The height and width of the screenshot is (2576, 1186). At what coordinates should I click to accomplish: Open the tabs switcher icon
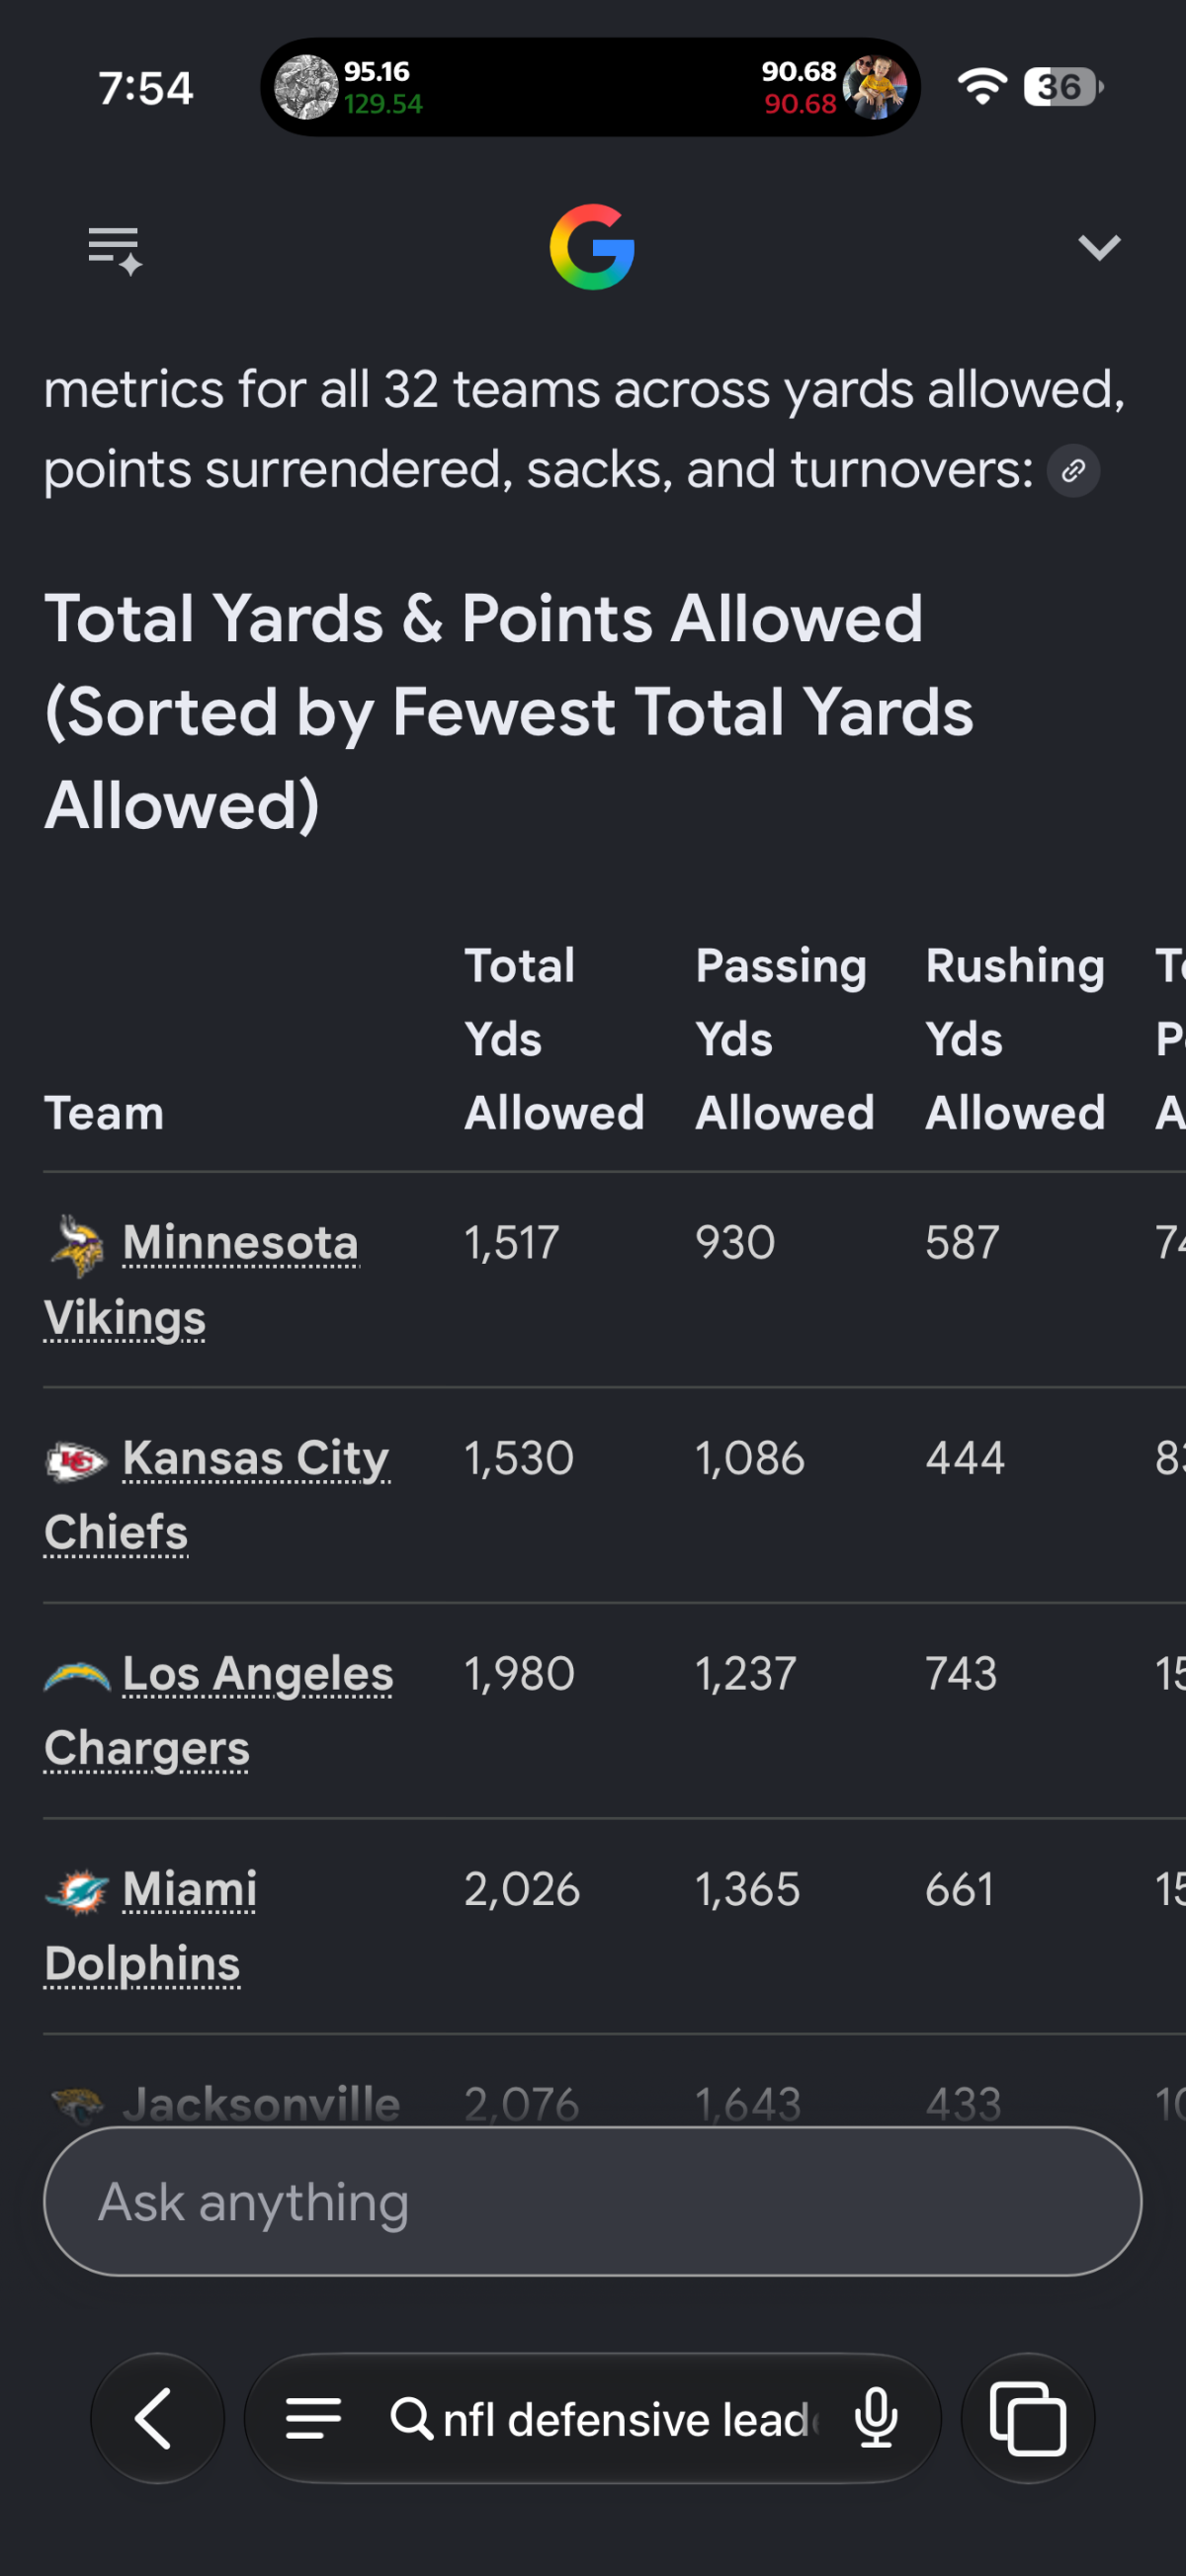1027,2418
